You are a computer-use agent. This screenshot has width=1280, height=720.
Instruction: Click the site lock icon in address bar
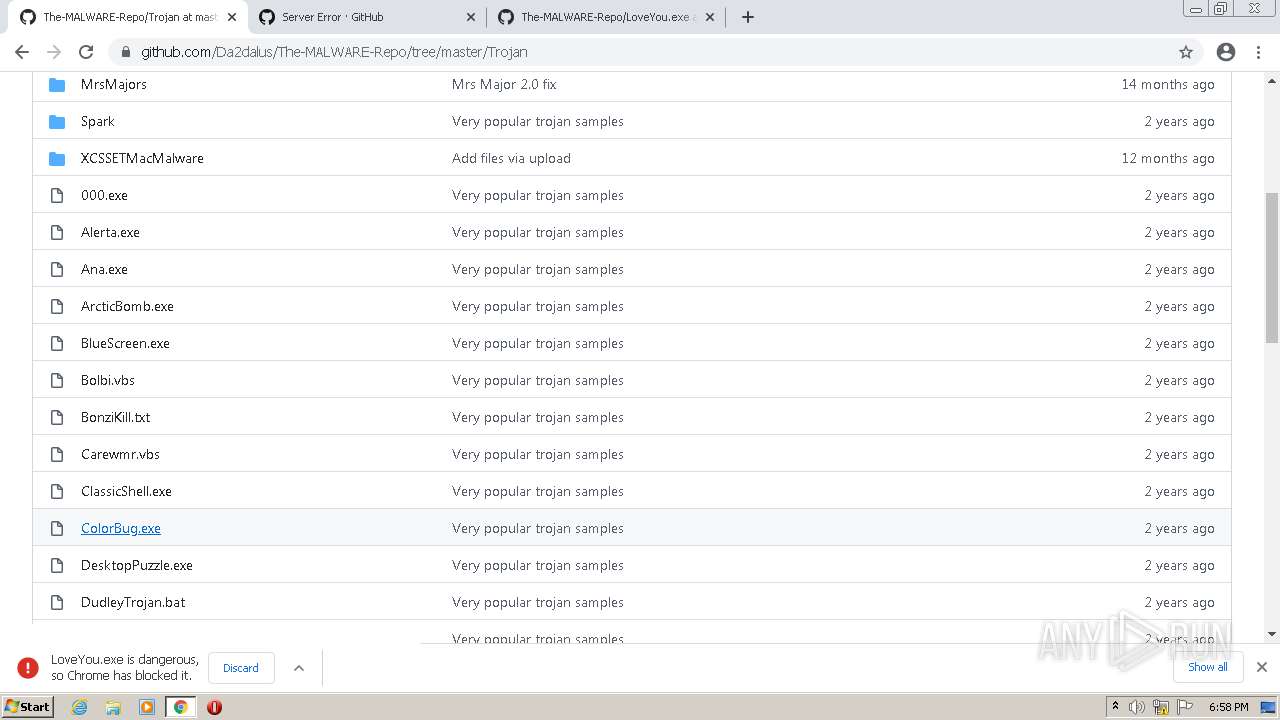click(125, 52)
